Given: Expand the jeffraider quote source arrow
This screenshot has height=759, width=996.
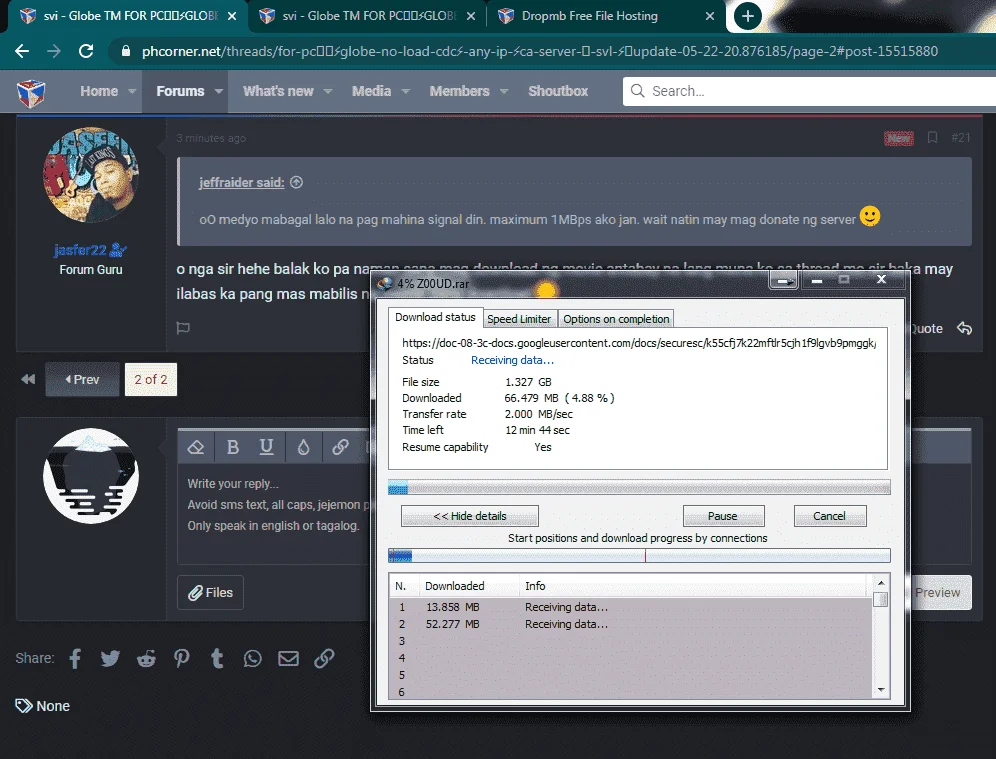Looking at the screenshot, I should [297, 182].
